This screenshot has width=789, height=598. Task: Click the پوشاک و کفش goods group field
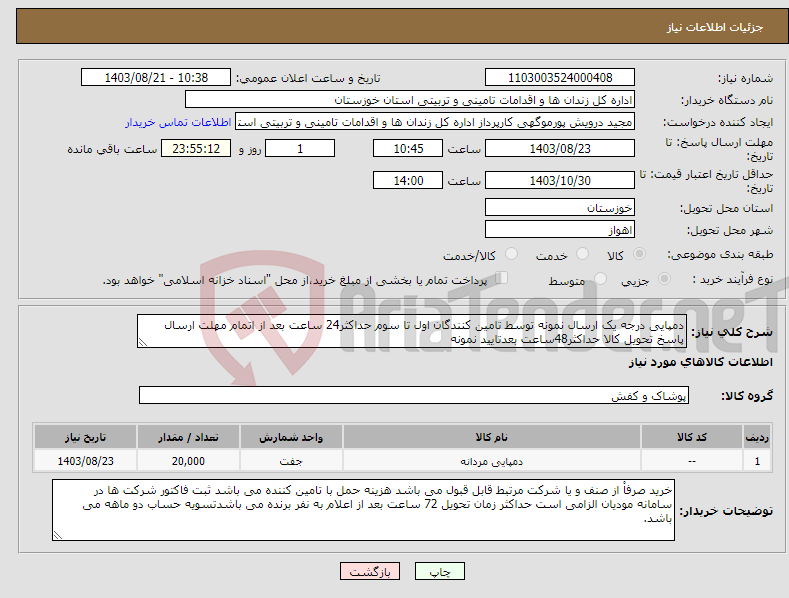[414, 395]
